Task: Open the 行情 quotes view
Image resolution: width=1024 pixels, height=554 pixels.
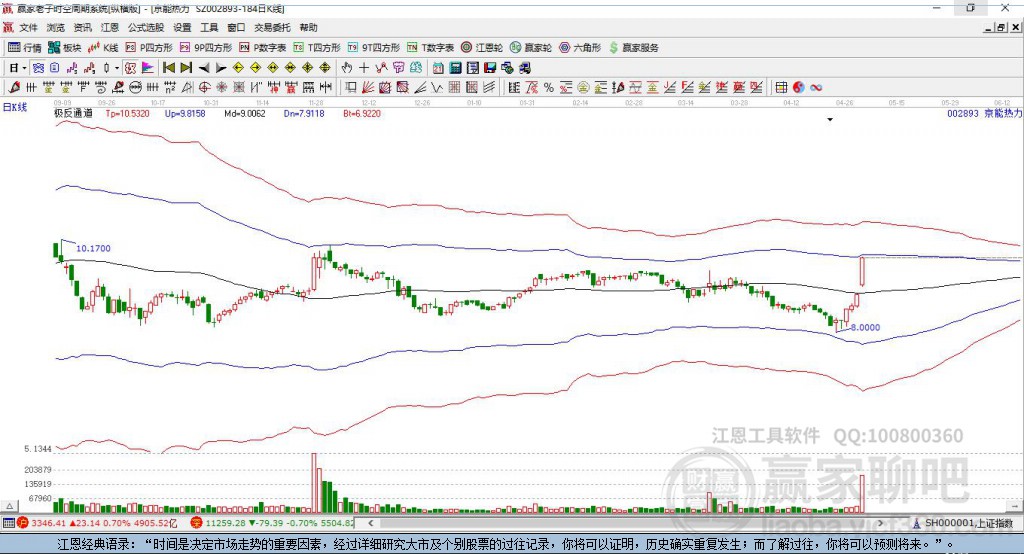Action: (25, 48)
